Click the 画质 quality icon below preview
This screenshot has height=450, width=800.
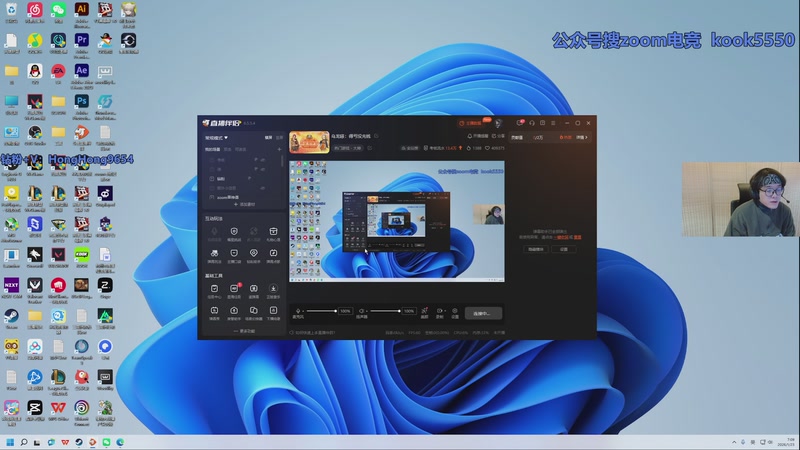424,311
